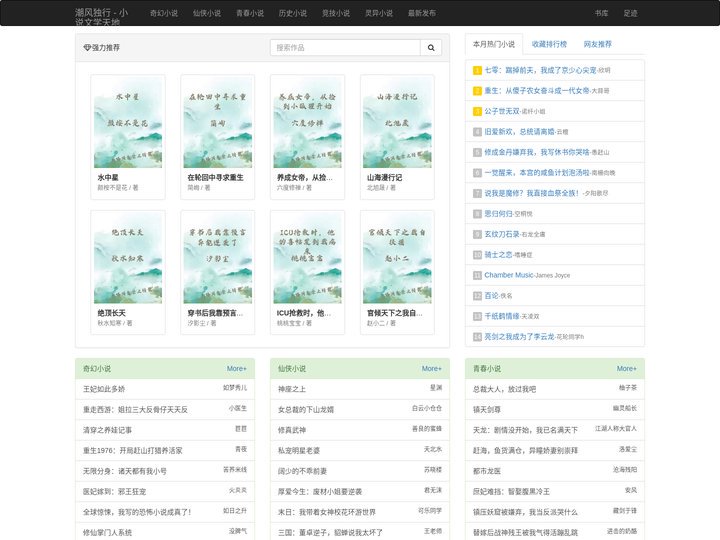Open 灵异小说 category from navbar
This screenshot has height=540, width=720.
pyautogui.click(x=379, y=13)
